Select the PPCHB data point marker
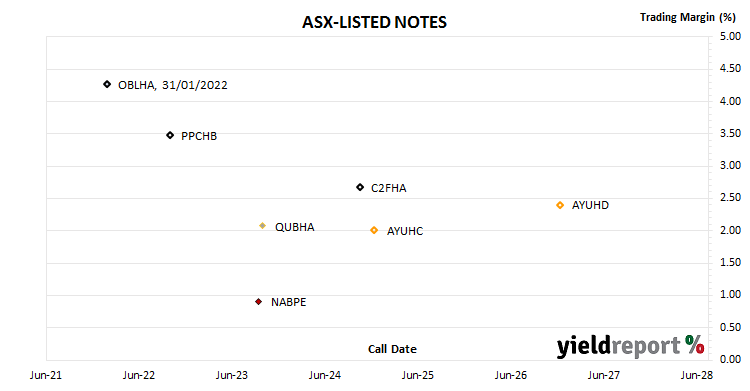 (x=170, y=135)
